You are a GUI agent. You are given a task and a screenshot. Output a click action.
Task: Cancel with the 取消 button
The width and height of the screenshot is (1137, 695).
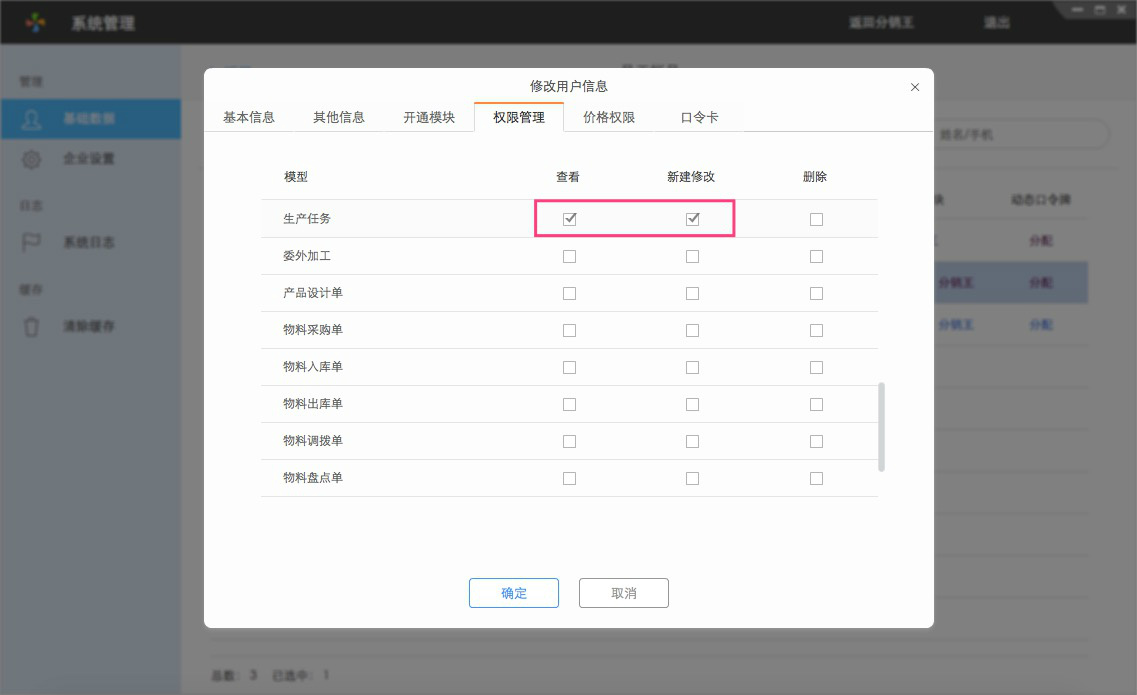pyautogui.click(x=624, y=593)
